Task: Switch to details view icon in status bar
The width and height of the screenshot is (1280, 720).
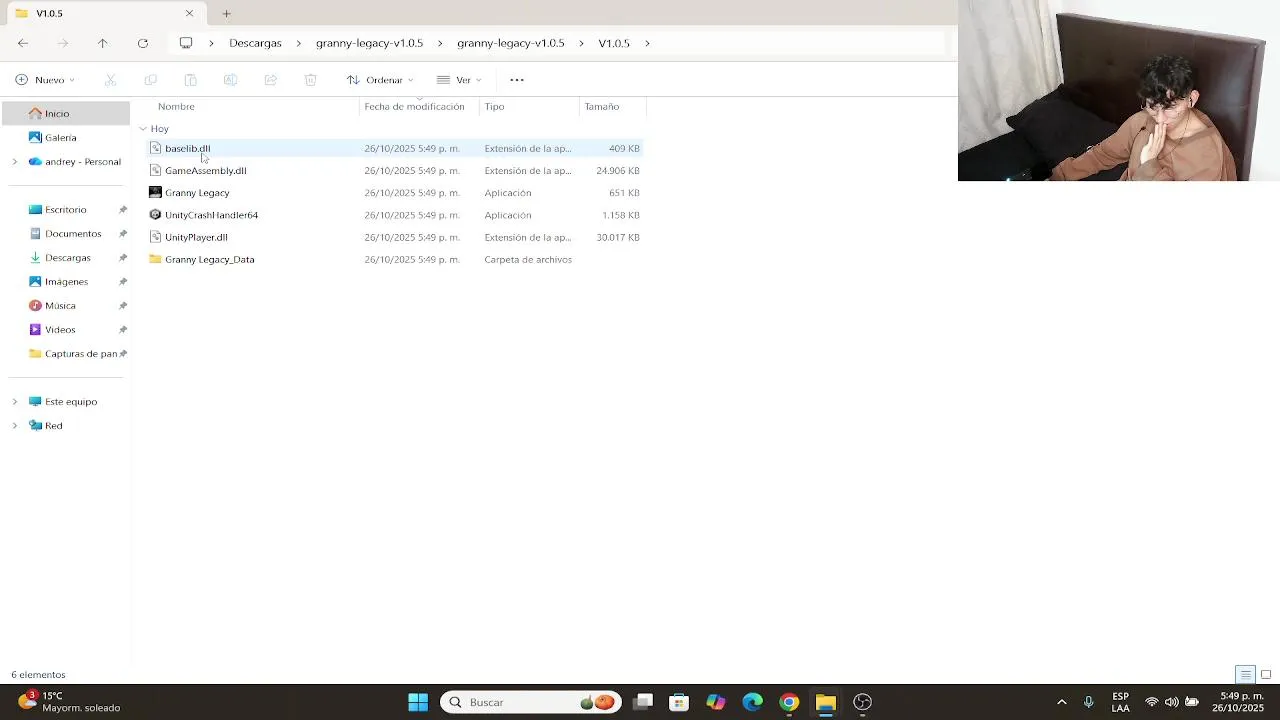Action: (1245, 675)
